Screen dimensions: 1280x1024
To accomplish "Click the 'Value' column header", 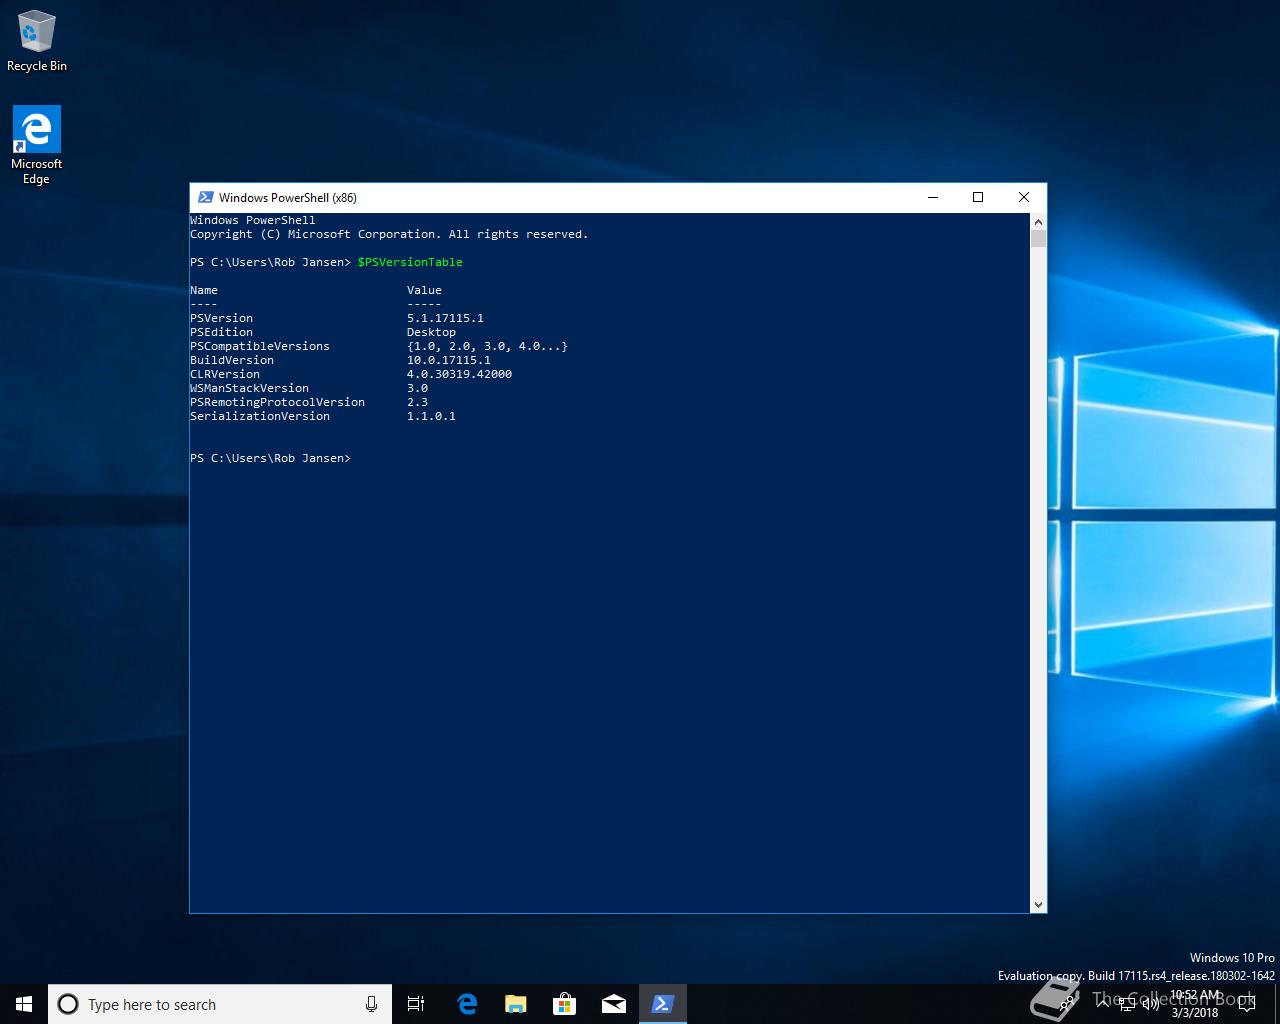I will 424,290.
